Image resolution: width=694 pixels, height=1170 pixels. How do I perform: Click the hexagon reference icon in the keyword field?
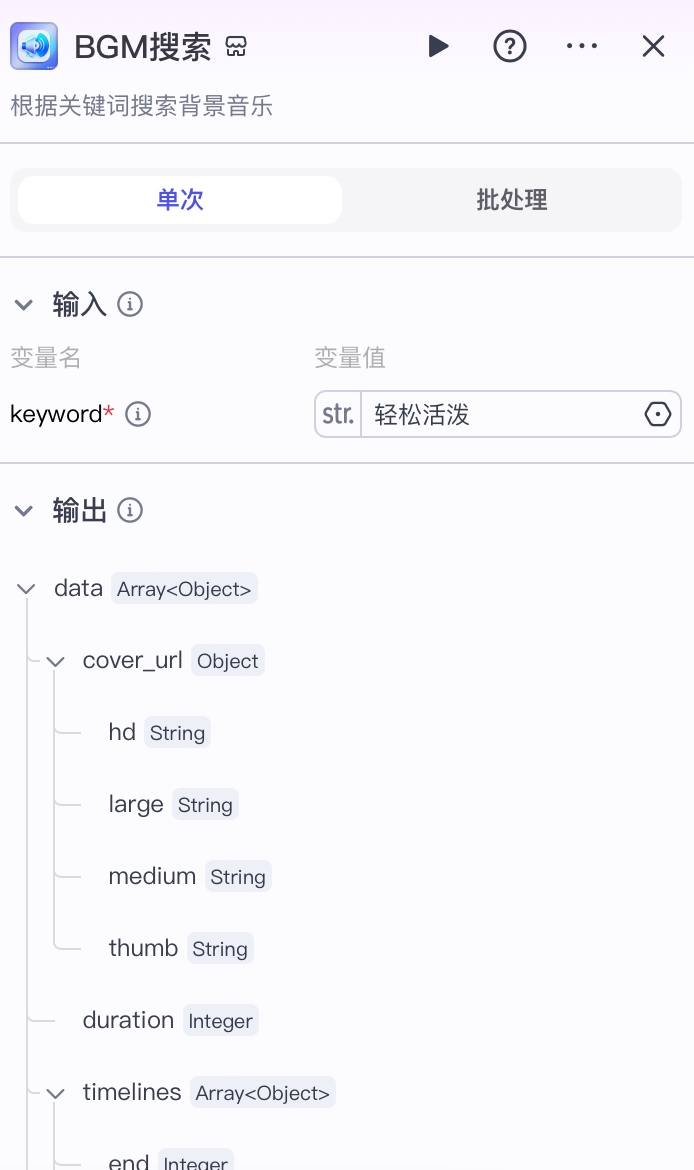click(658, 414)
